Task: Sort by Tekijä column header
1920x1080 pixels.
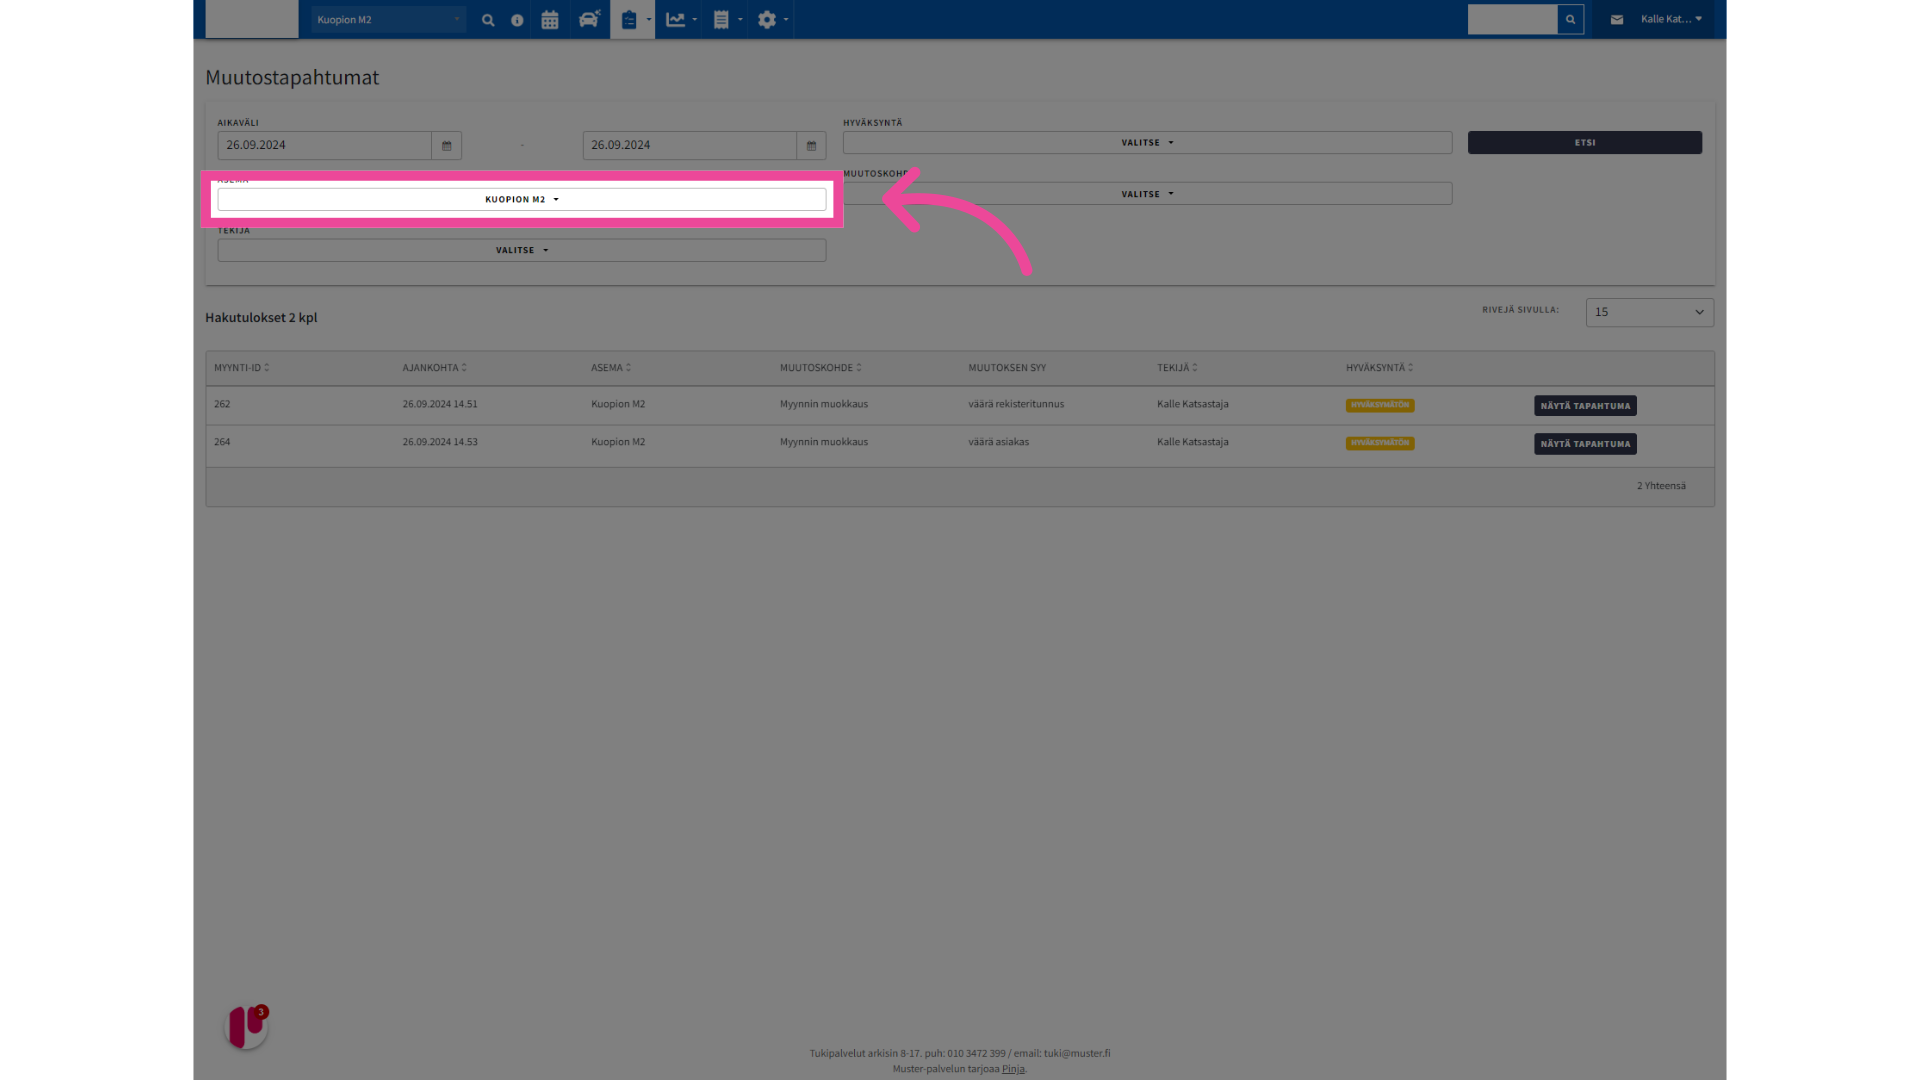Action: (1177, 368)
